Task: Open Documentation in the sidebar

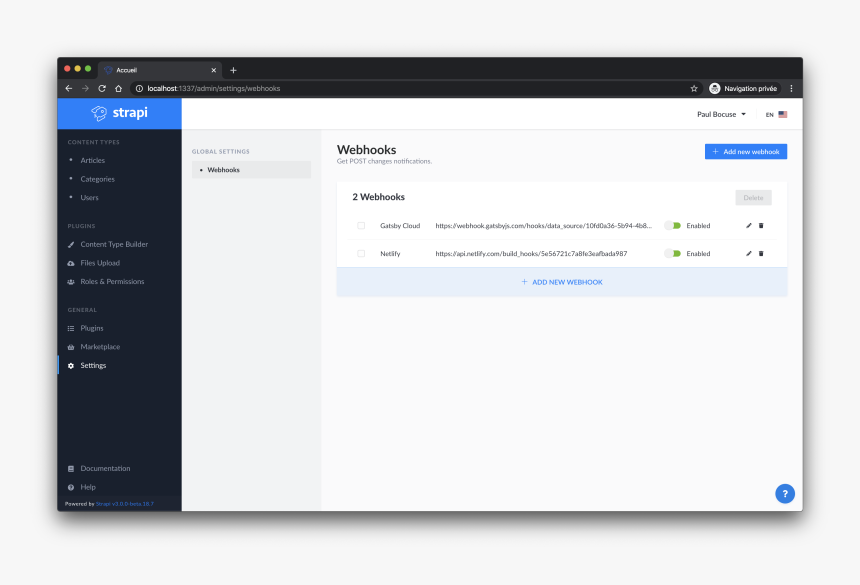Action: click(105, 468)
